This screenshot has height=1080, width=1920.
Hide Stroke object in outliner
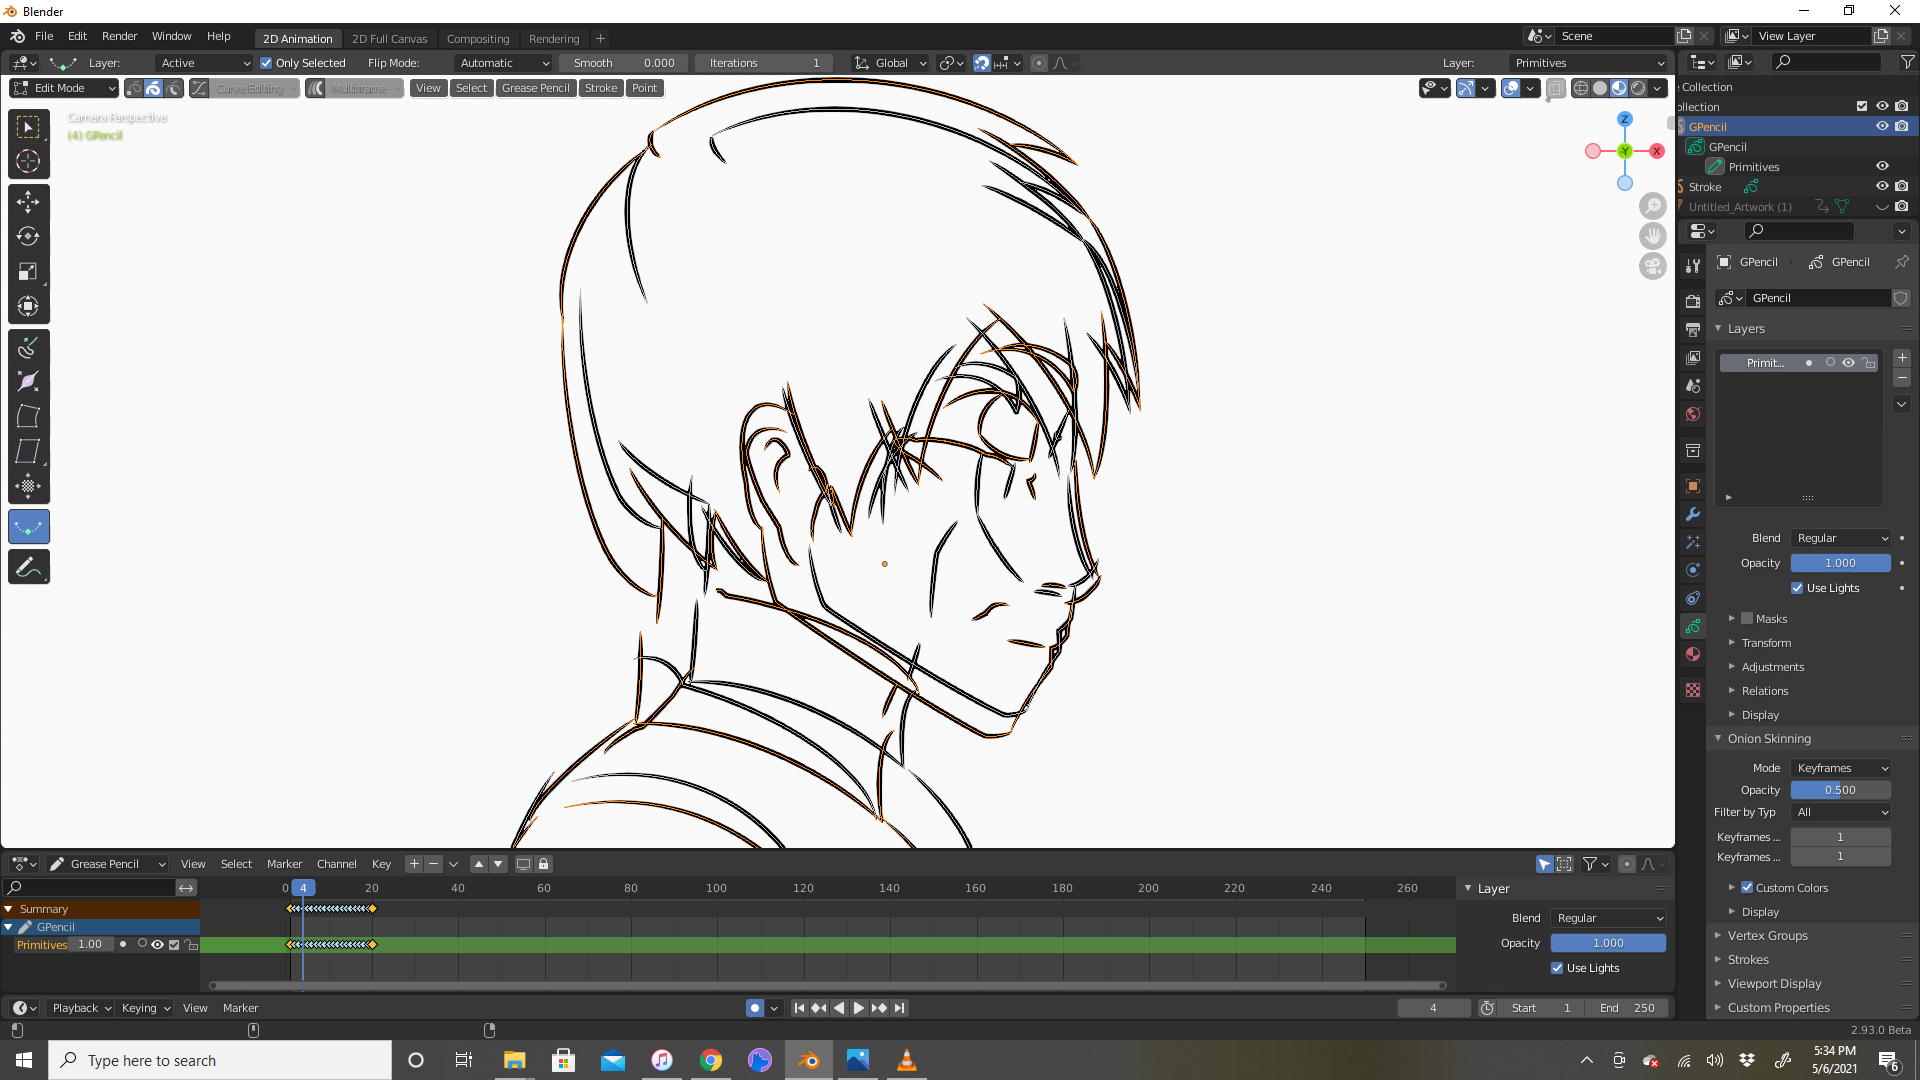[1882, 186]
